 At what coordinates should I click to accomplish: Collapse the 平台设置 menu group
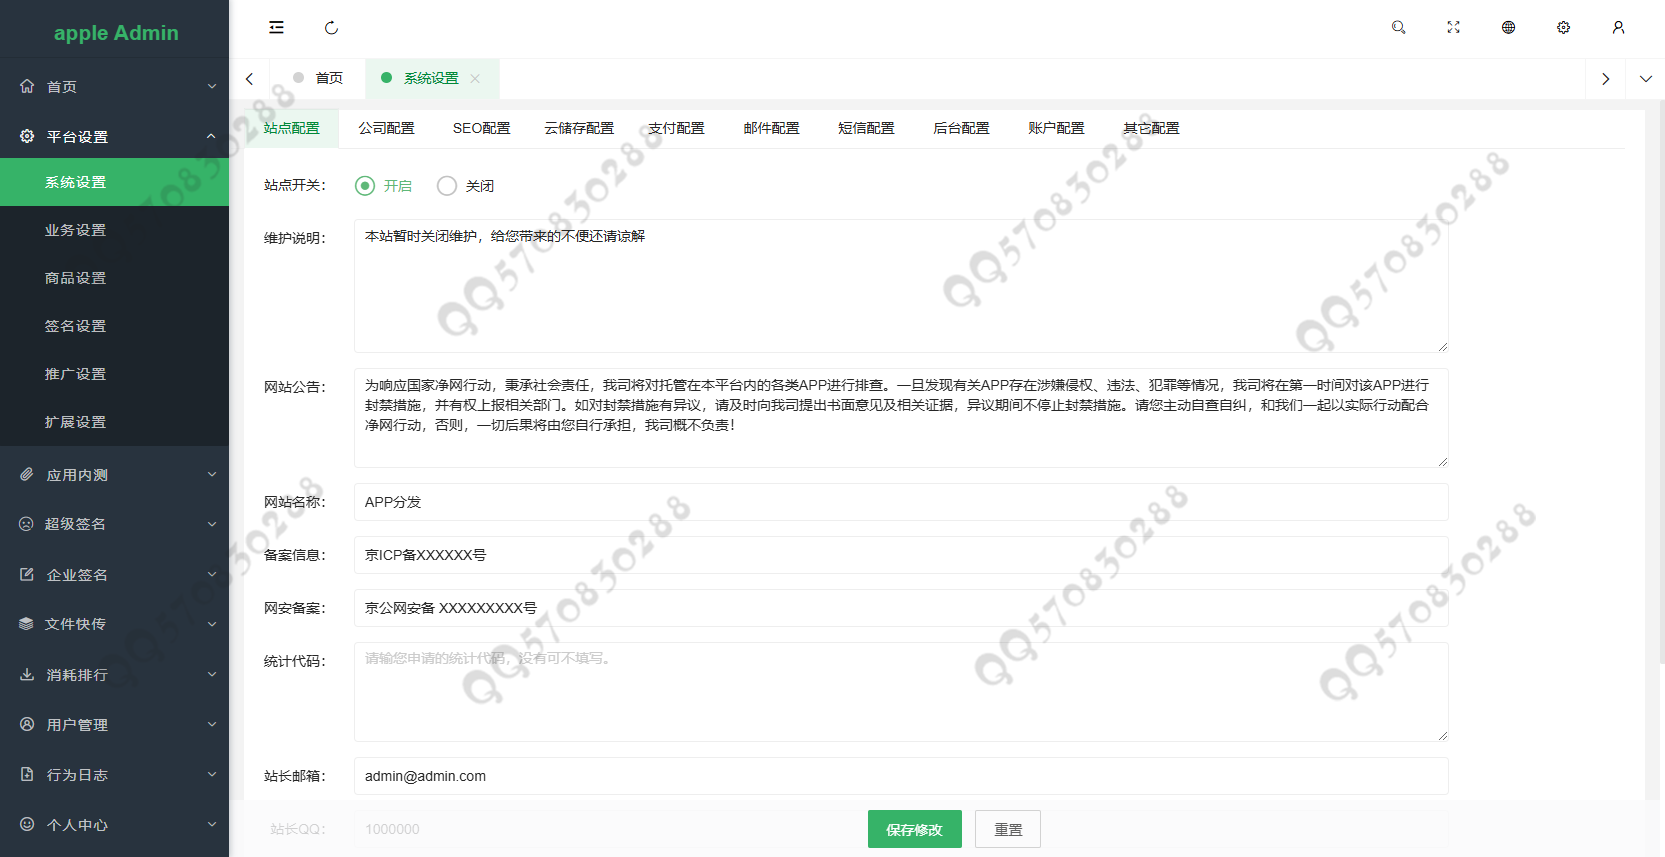click(115, 137)
